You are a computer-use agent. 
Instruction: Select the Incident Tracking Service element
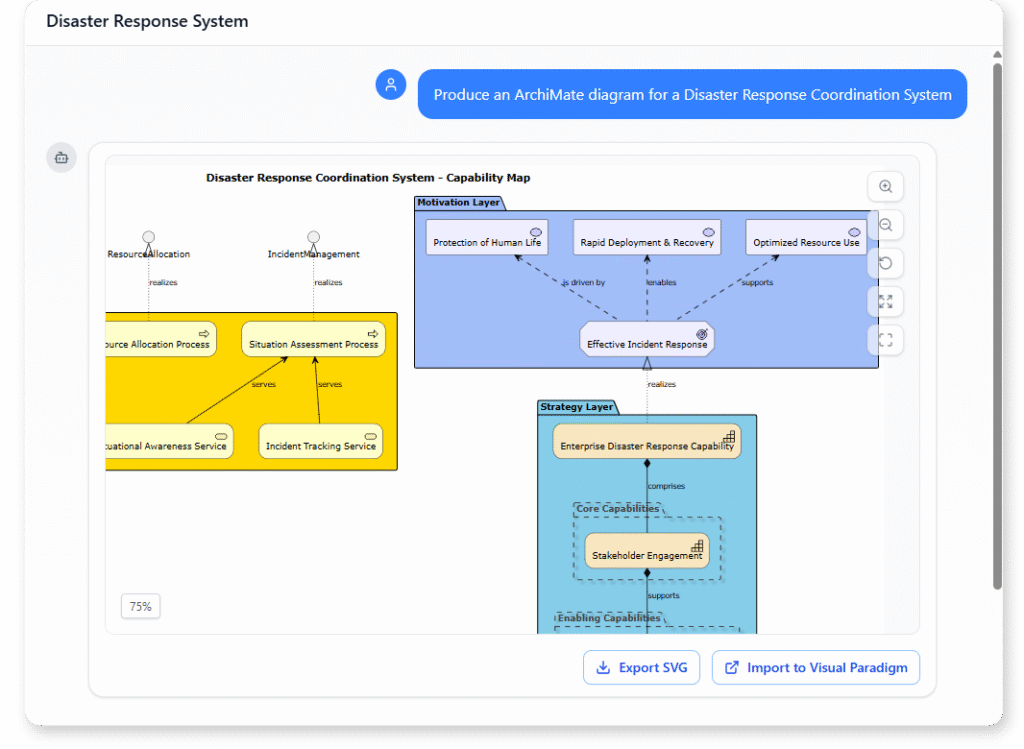pyautogui.click(x=320, y=441)
